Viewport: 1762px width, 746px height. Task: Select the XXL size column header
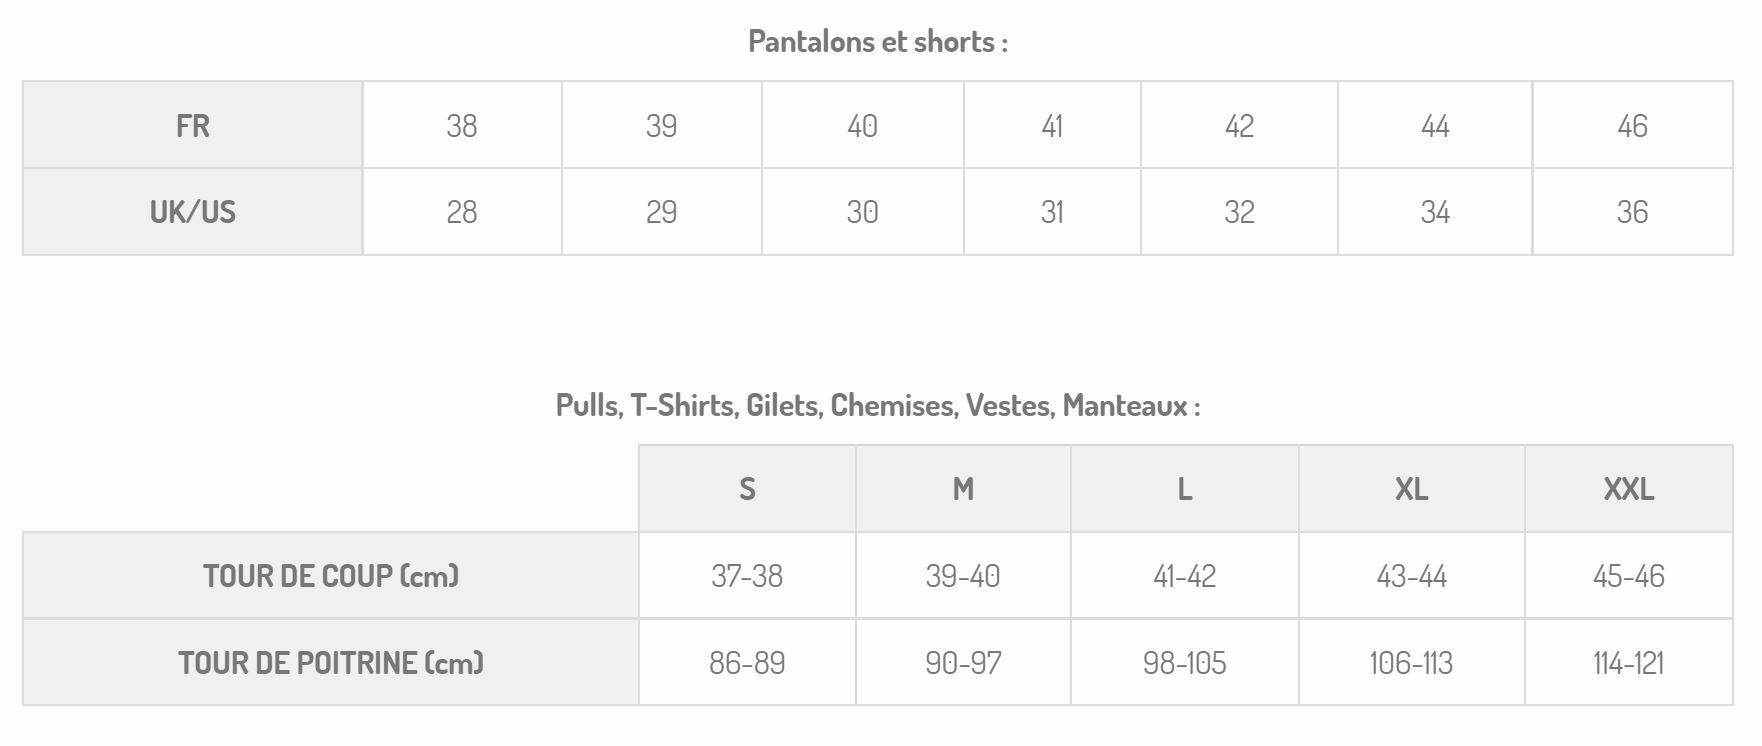1629,489
